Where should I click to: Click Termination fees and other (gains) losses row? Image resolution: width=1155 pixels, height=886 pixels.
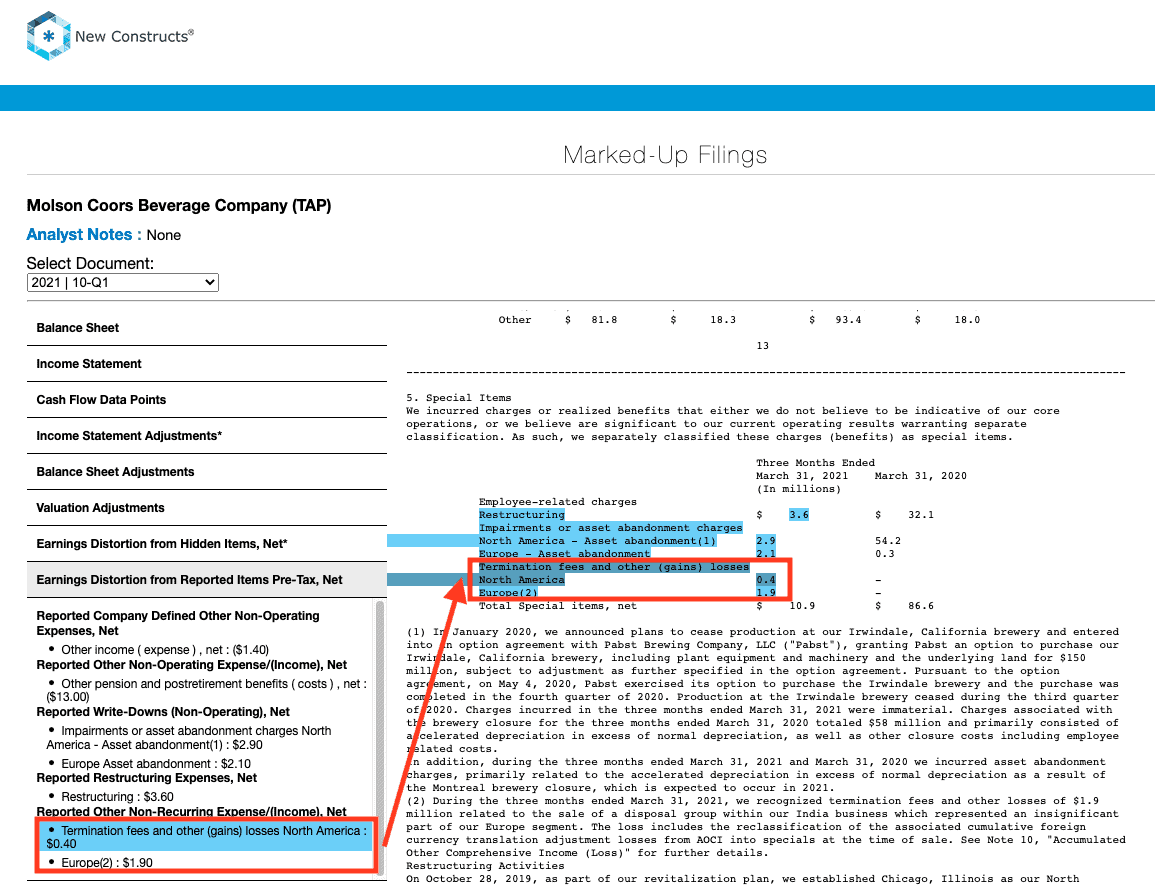pos(614,567)
